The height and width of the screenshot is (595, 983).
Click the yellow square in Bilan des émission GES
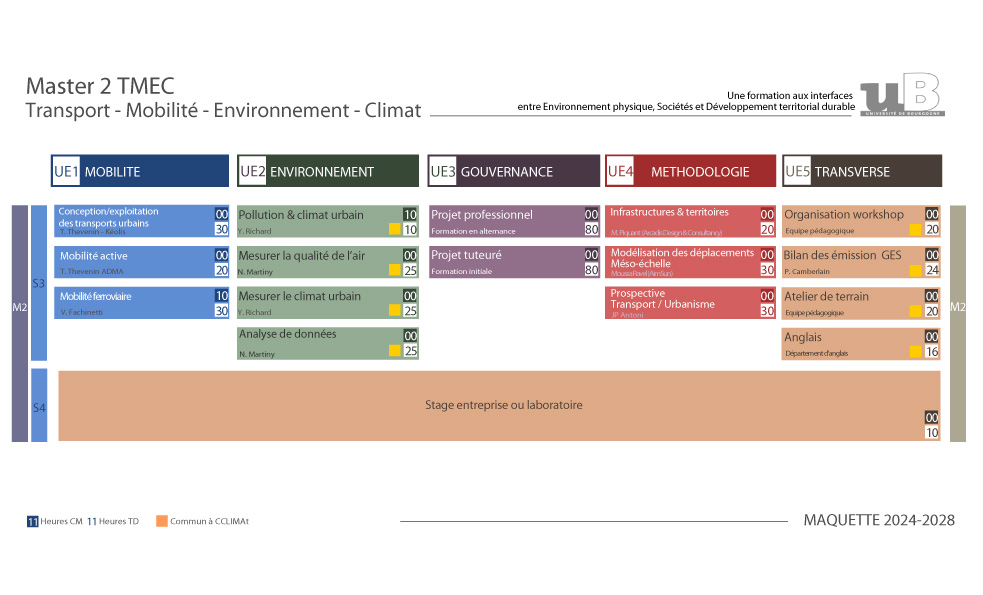915,270
